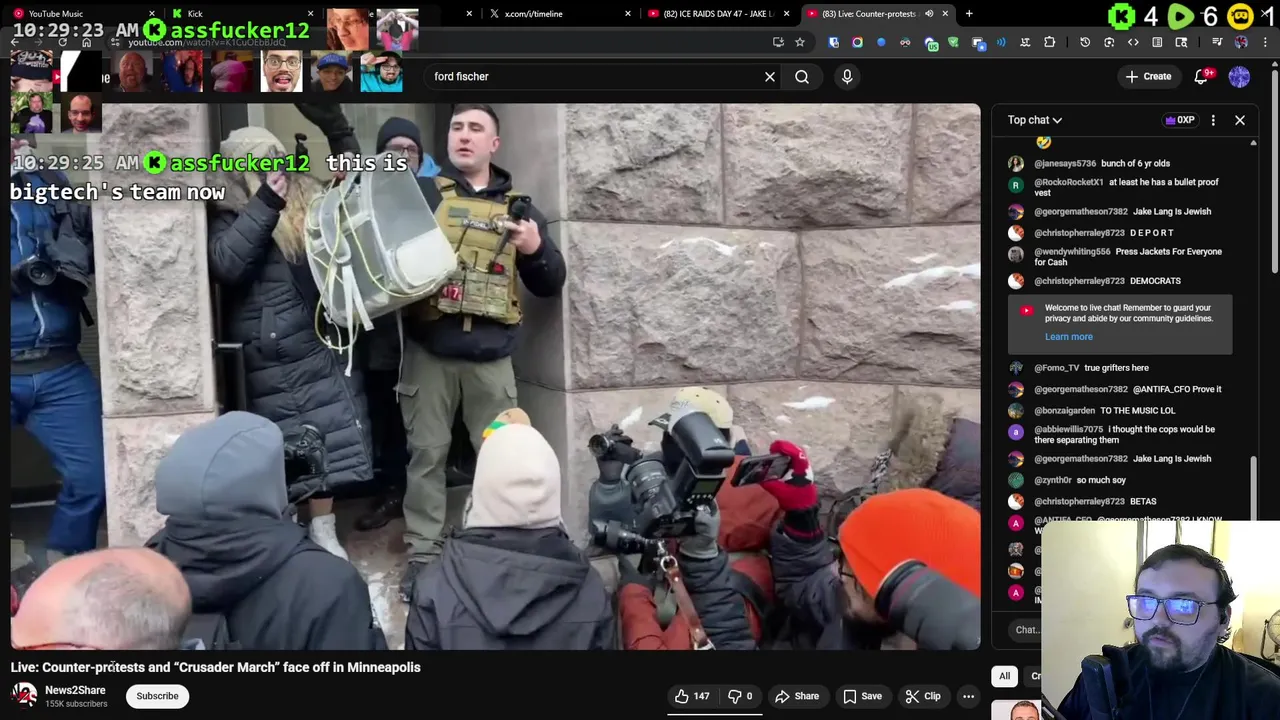Image resolution: width=1280 pixels, height=720 pixels.
Task: Open YouTube notifications bell
Action: (1201, 77)
